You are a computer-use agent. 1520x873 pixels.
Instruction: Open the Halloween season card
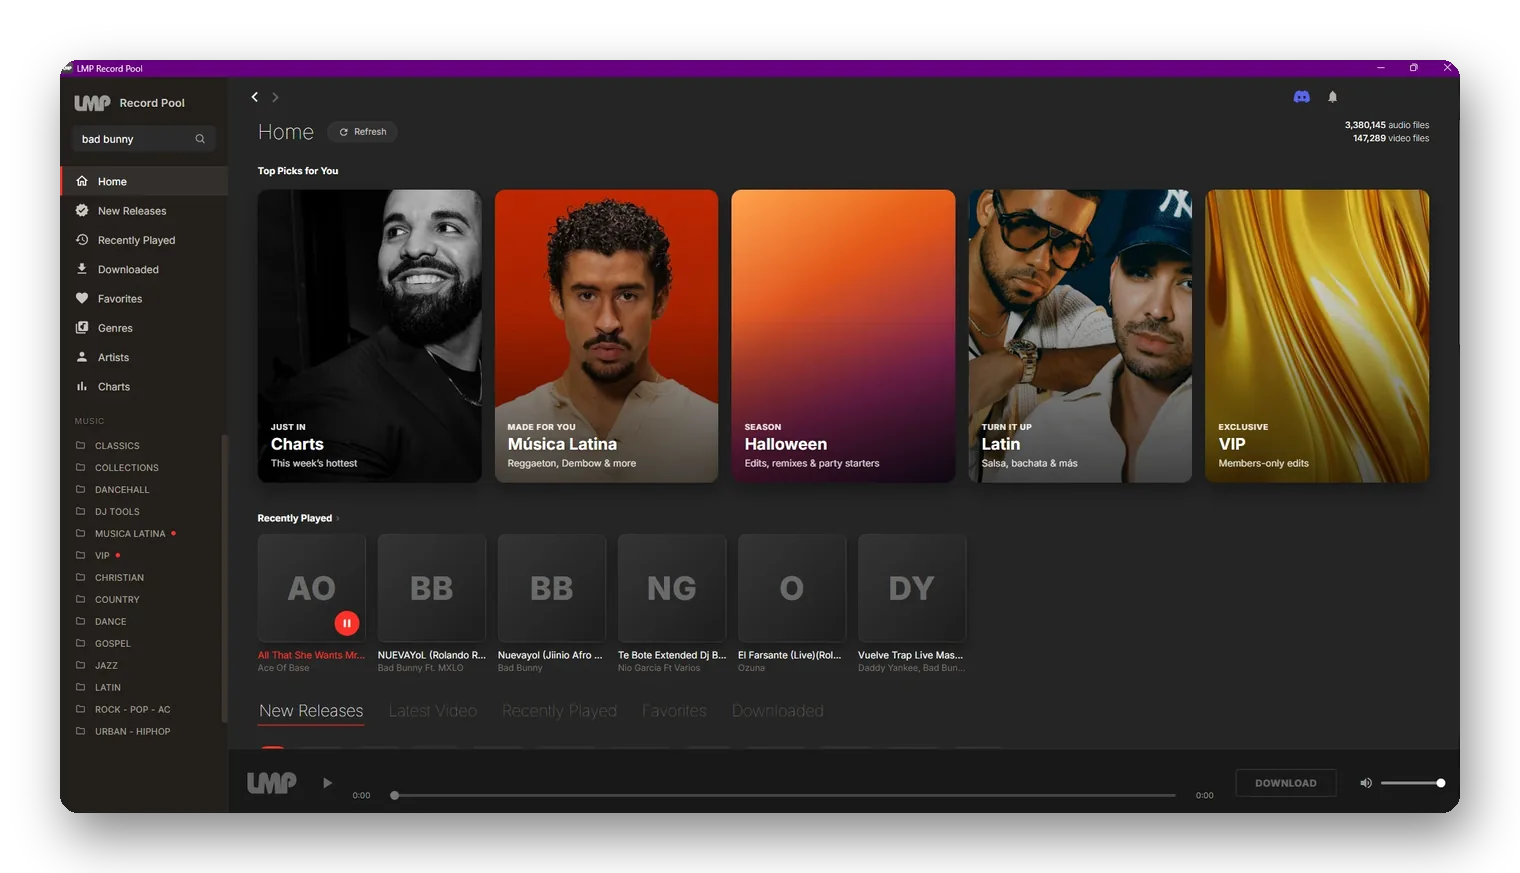click(843, 336)
